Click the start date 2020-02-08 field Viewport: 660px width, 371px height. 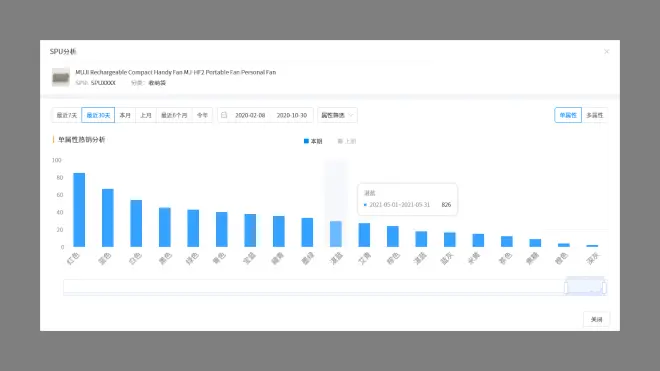click(x=250, y=115)
